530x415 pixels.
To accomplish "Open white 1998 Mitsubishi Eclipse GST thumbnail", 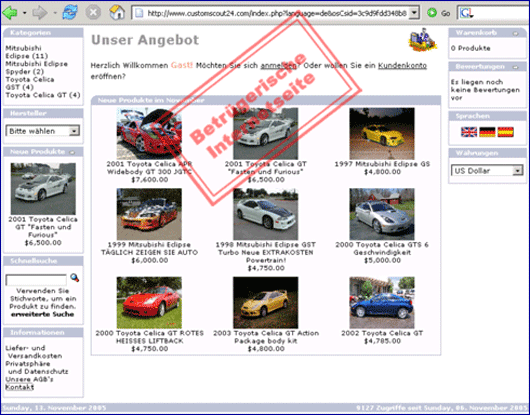I will (x=265, y=214).
